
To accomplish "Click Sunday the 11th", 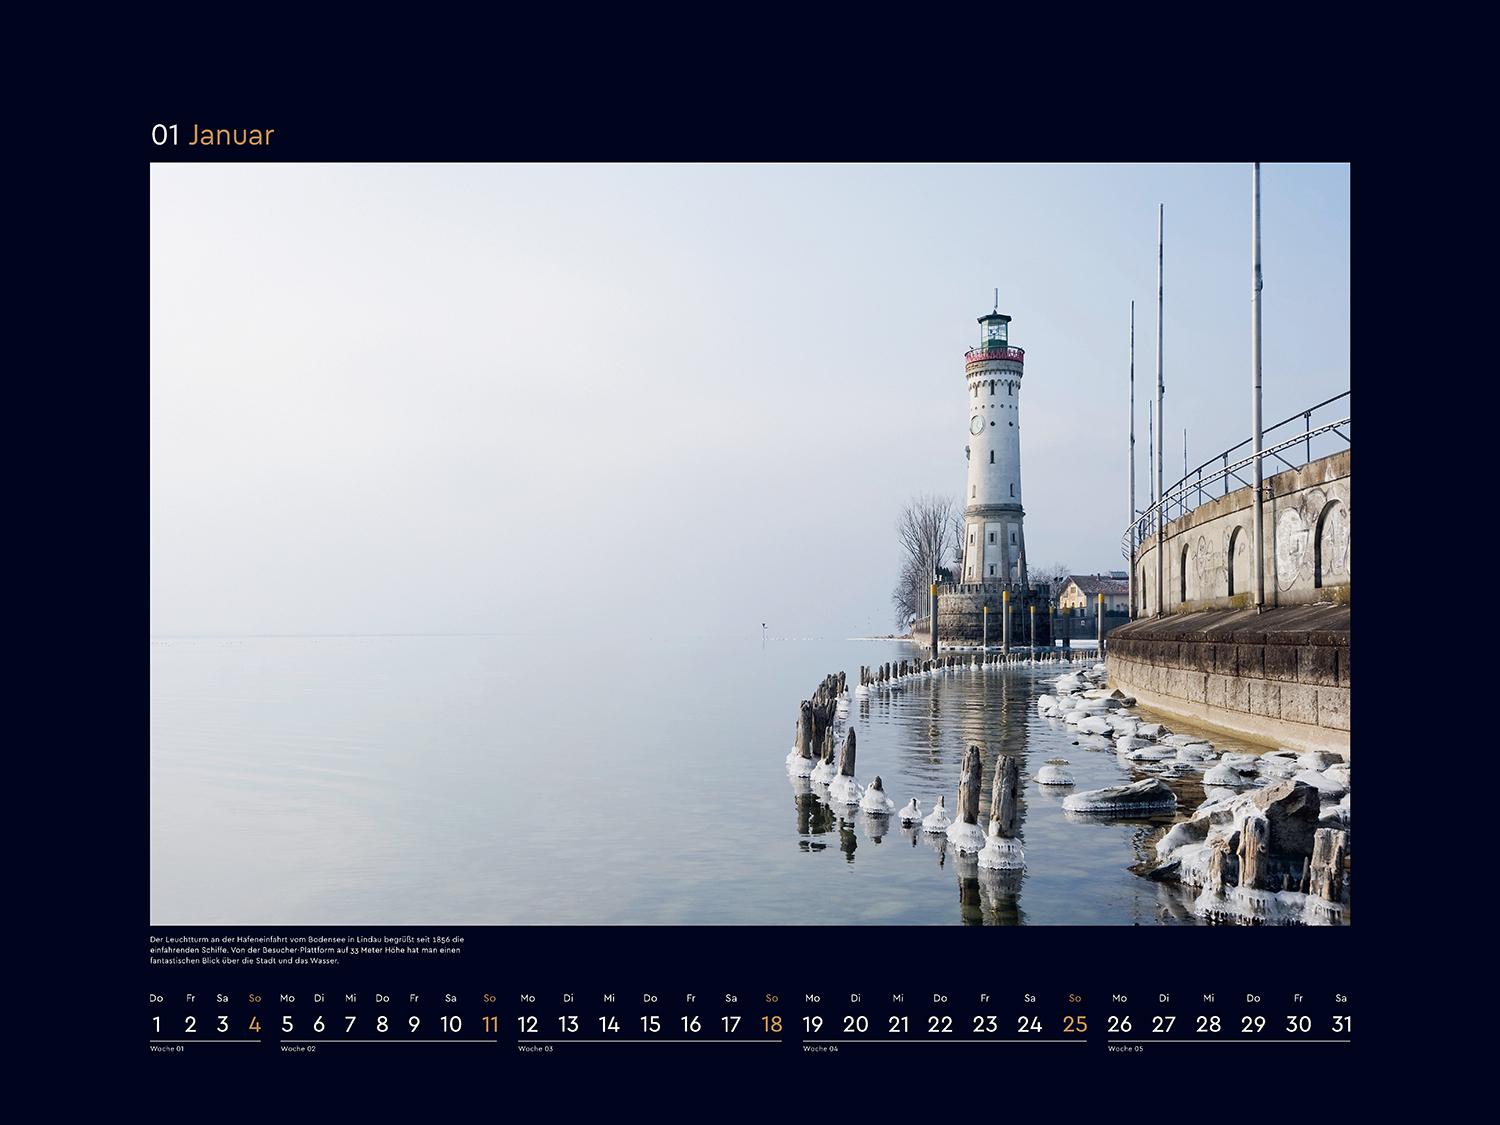I will click(x=490, y=1024).
